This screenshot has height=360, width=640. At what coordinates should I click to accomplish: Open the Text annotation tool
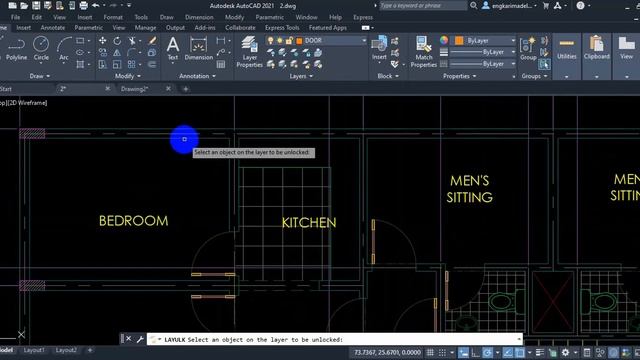click(x=173, y=49)
